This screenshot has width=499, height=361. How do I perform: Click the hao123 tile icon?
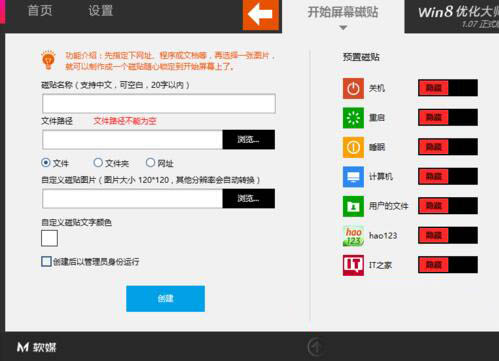(x=353, y=236)
